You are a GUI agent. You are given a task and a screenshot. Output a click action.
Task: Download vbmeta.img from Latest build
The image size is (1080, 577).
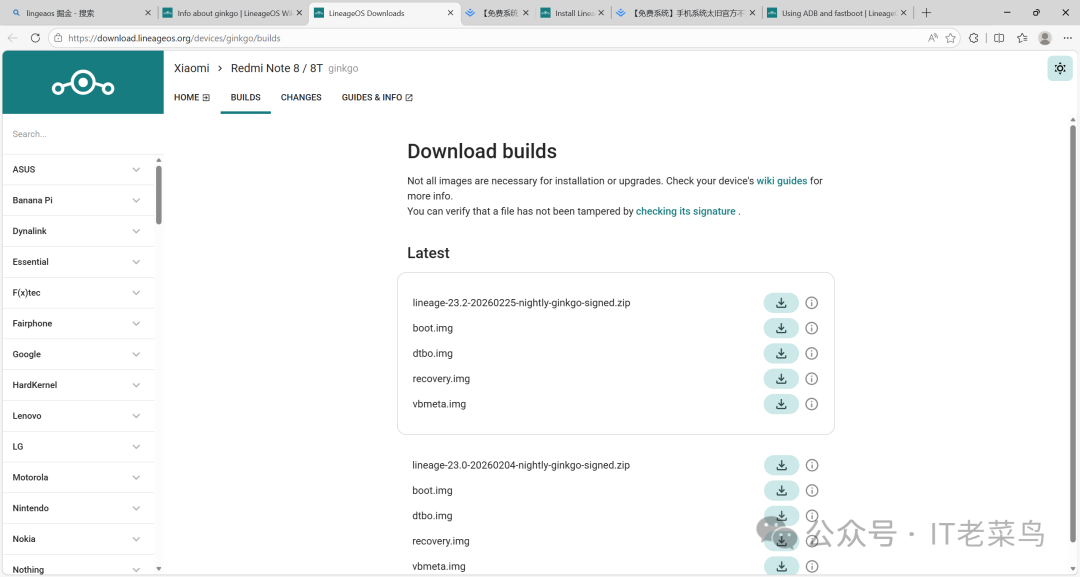pos(781,404)
